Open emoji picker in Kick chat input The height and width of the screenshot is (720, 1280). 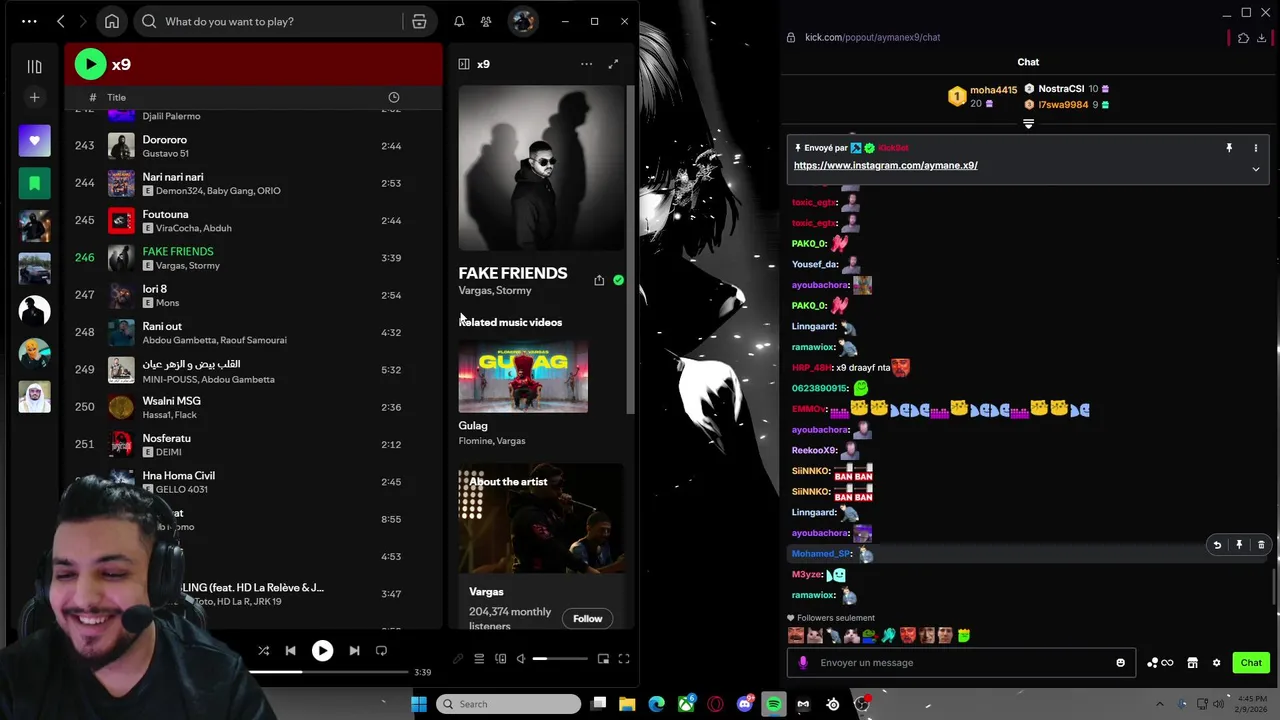(x=1120, y=662)
